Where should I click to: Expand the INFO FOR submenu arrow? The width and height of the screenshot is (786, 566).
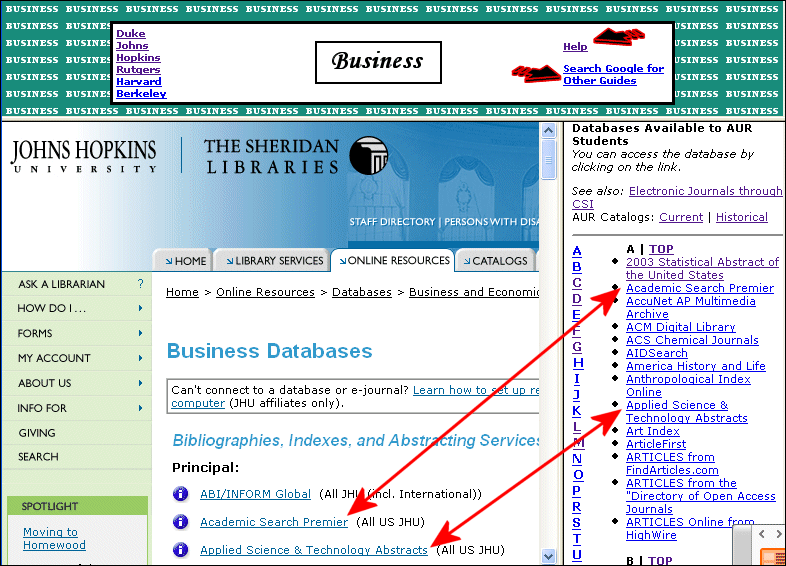(x=140, y=408)
